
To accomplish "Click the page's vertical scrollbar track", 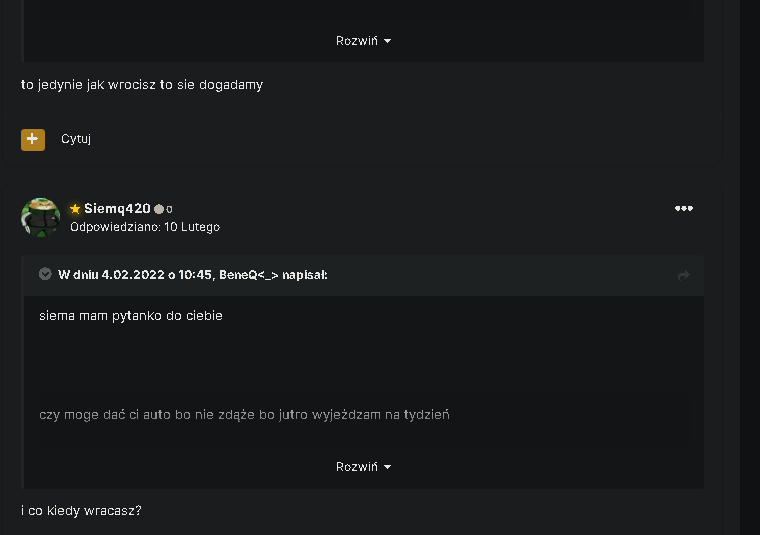I will click(750, 268).
